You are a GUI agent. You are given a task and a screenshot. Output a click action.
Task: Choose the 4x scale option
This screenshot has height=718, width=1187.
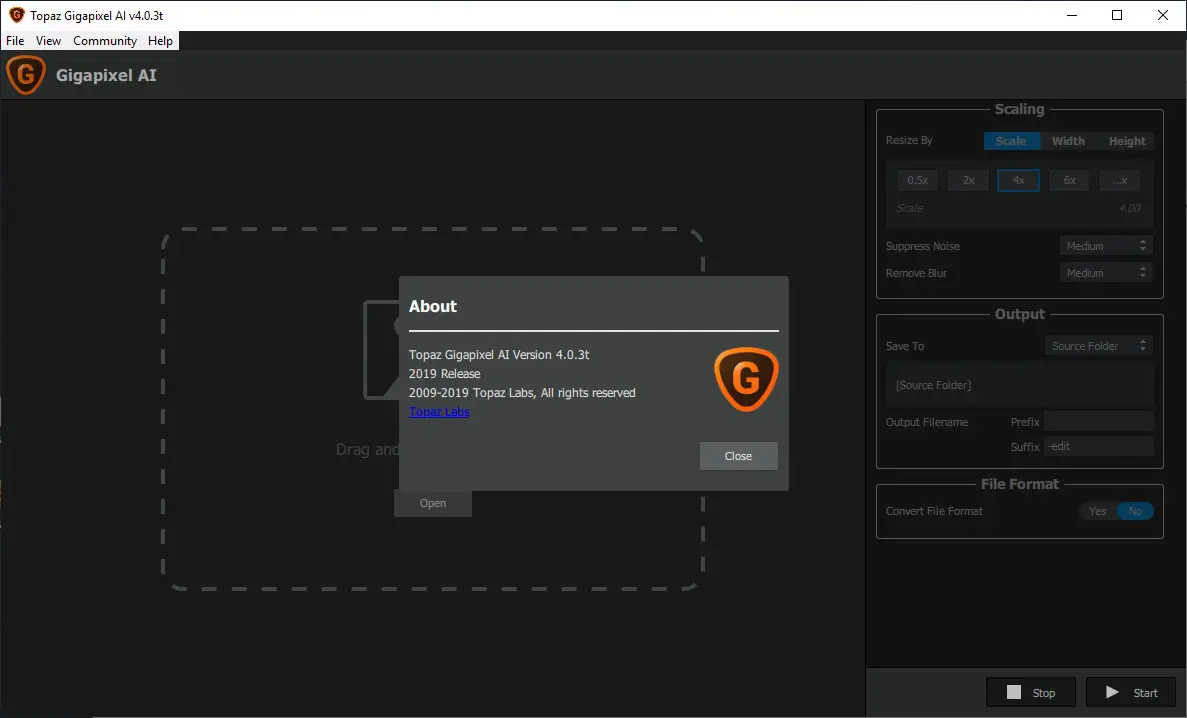pos(1018,180)
